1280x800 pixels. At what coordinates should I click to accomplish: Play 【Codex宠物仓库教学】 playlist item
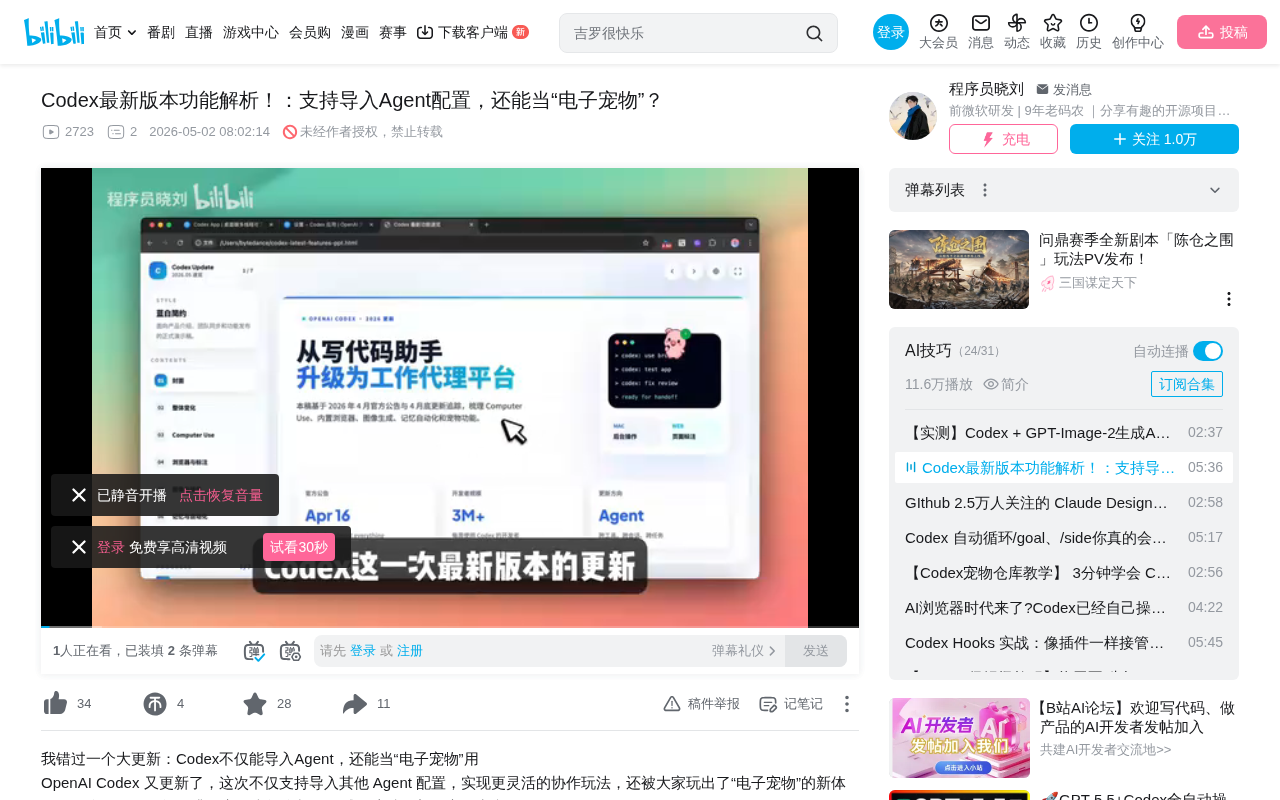tap(1064, 573)
